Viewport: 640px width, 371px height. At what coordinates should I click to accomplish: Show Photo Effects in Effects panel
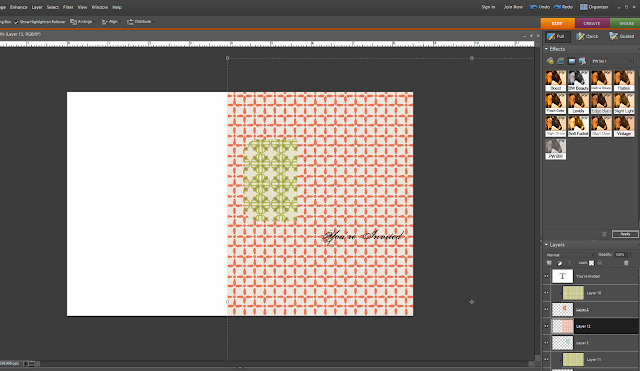pyautogui.click(x=571, y=61)
